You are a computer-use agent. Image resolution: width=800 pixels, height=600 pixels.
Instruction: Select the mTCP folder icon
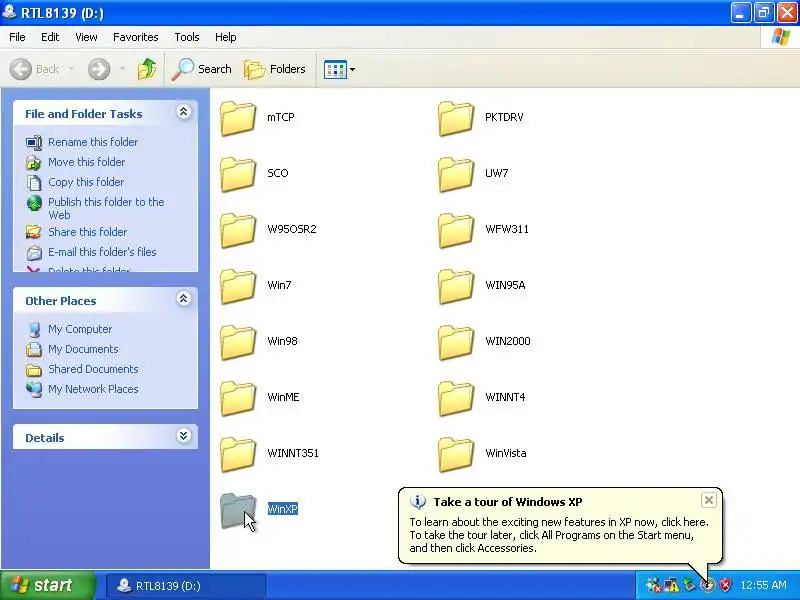coord(238,118)
